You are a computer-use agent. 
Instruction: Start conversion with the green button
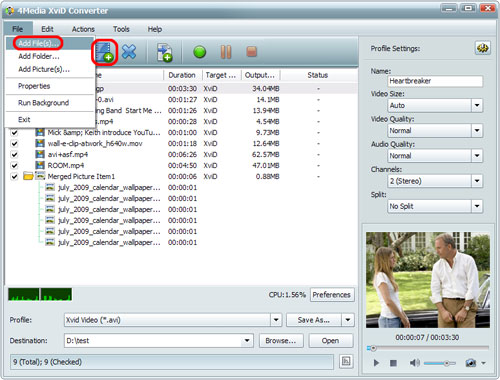pyautogui.click(x=200, y=52)
